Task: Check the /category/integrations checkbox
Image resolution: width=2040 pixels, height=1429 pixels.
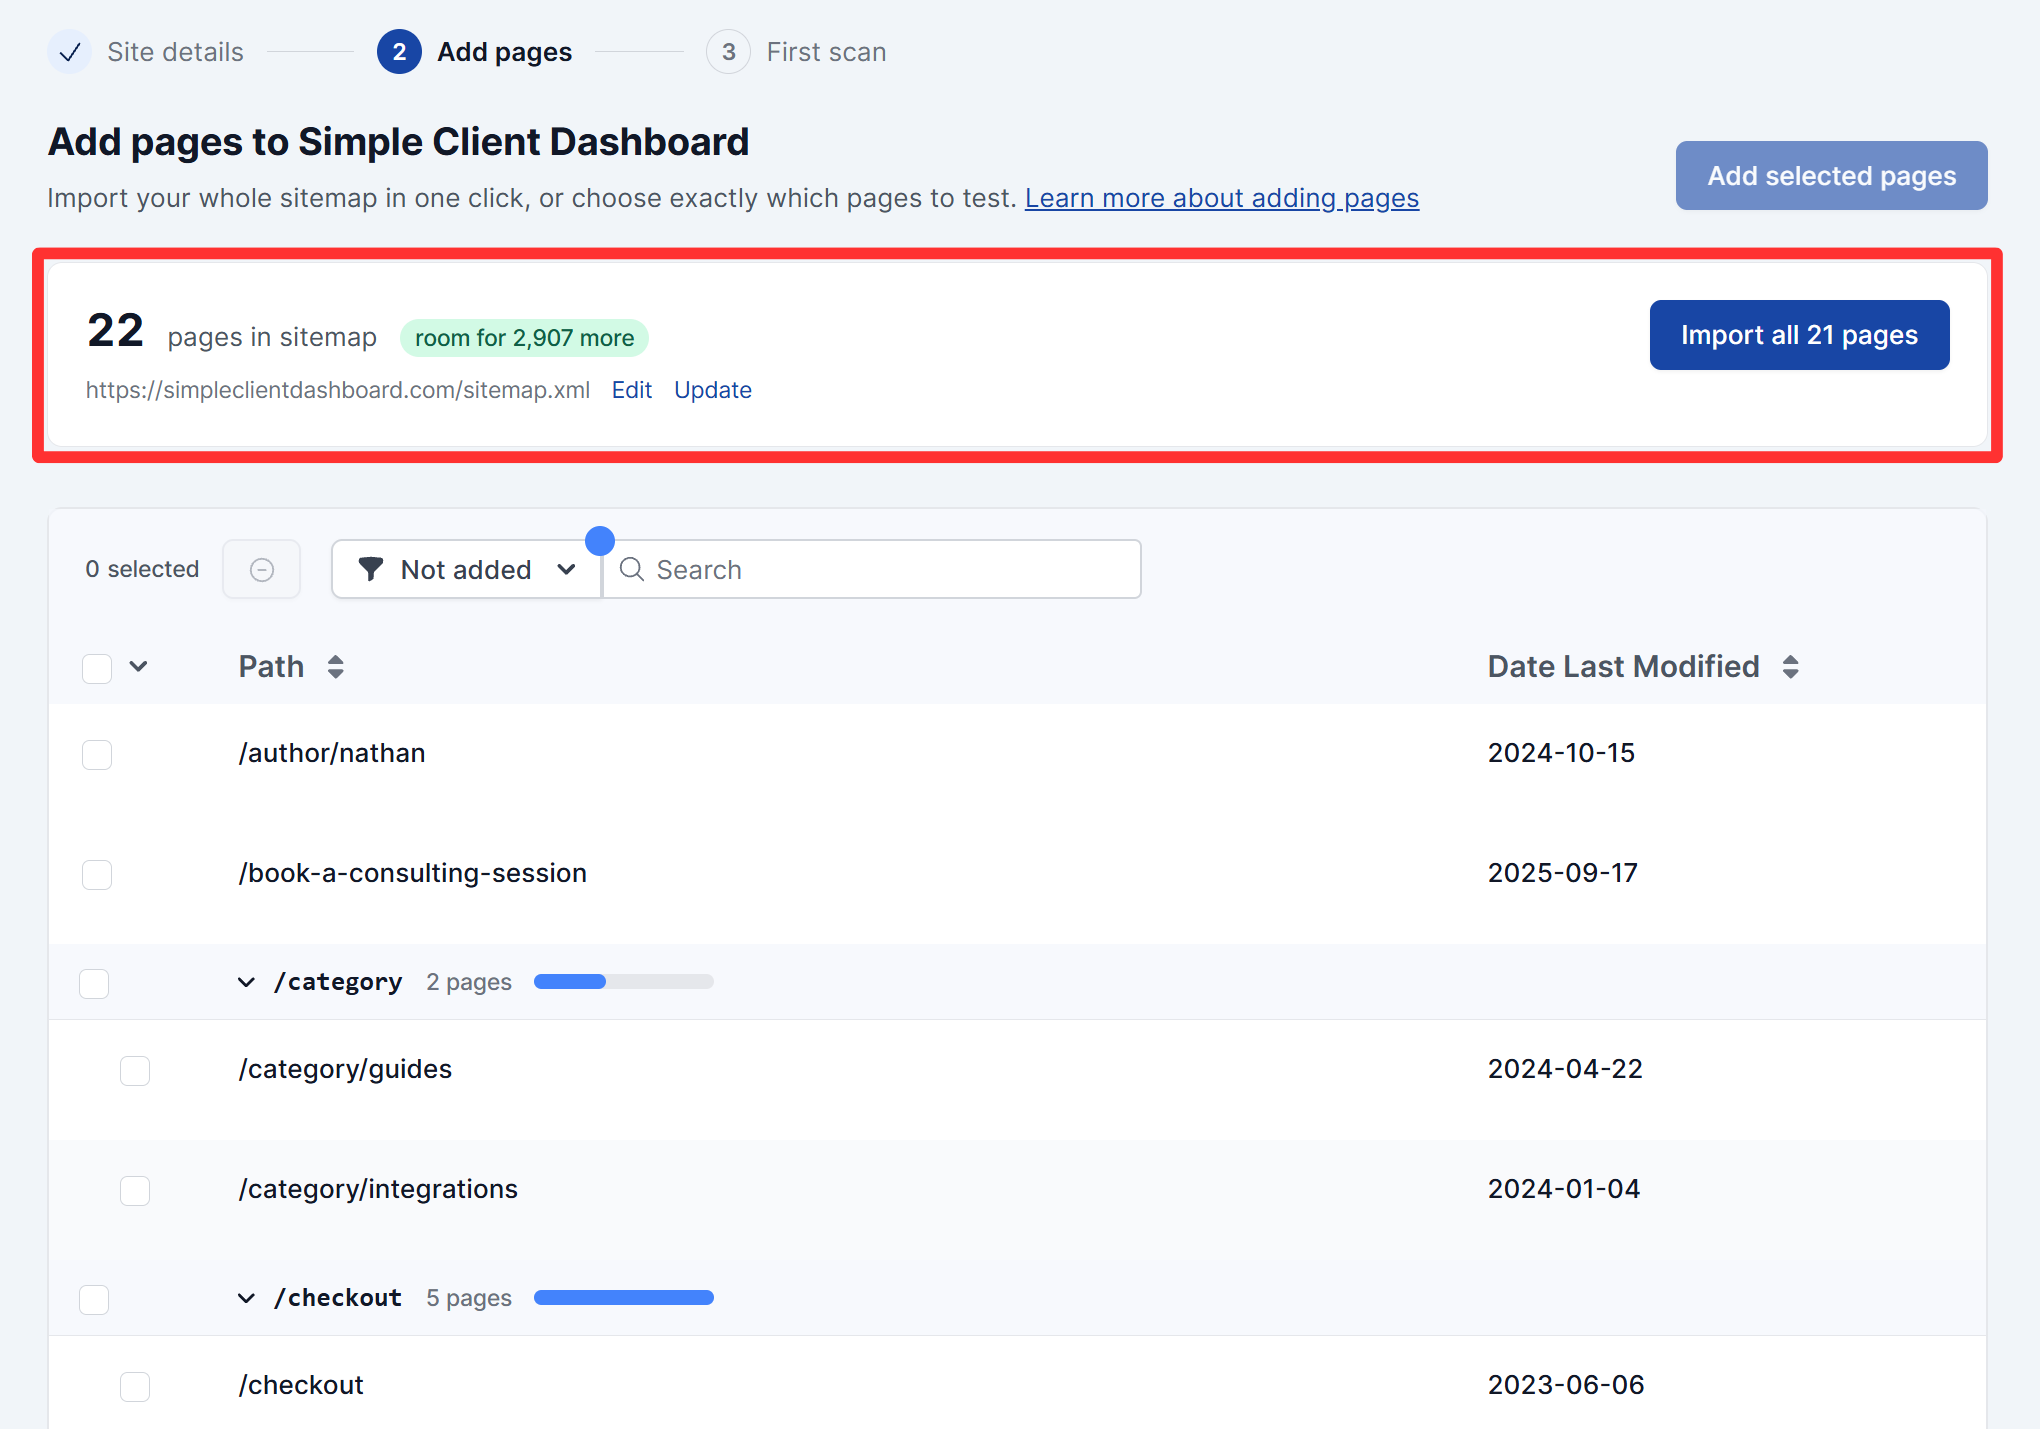Action: click(135, 1190)
